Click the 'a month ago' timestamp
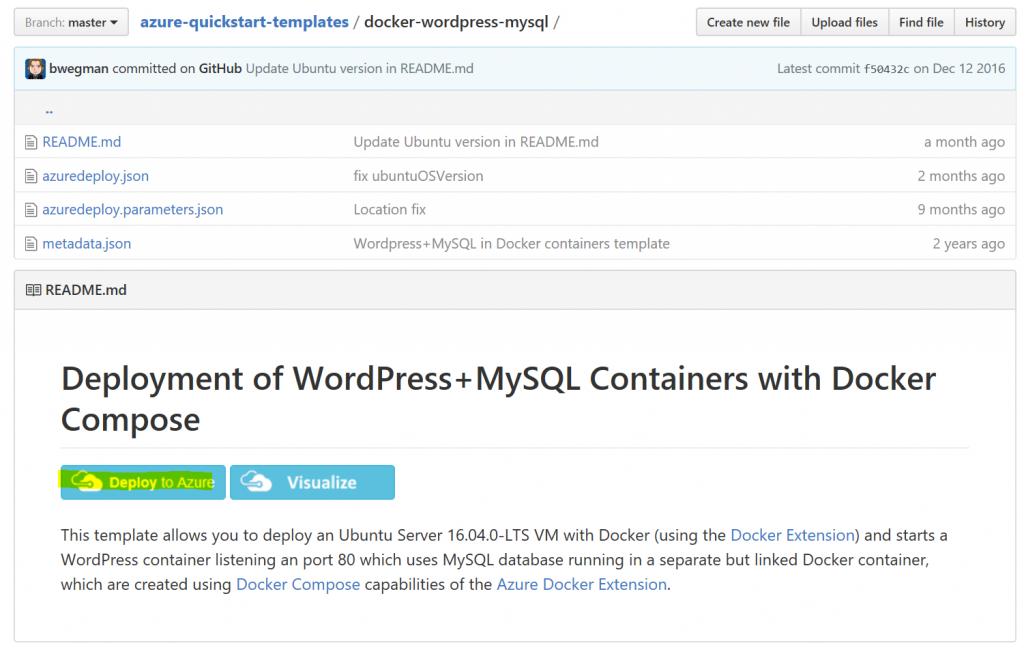Image resolution: width=1024 pixels, height=652 pixels. tap(964, 142)
